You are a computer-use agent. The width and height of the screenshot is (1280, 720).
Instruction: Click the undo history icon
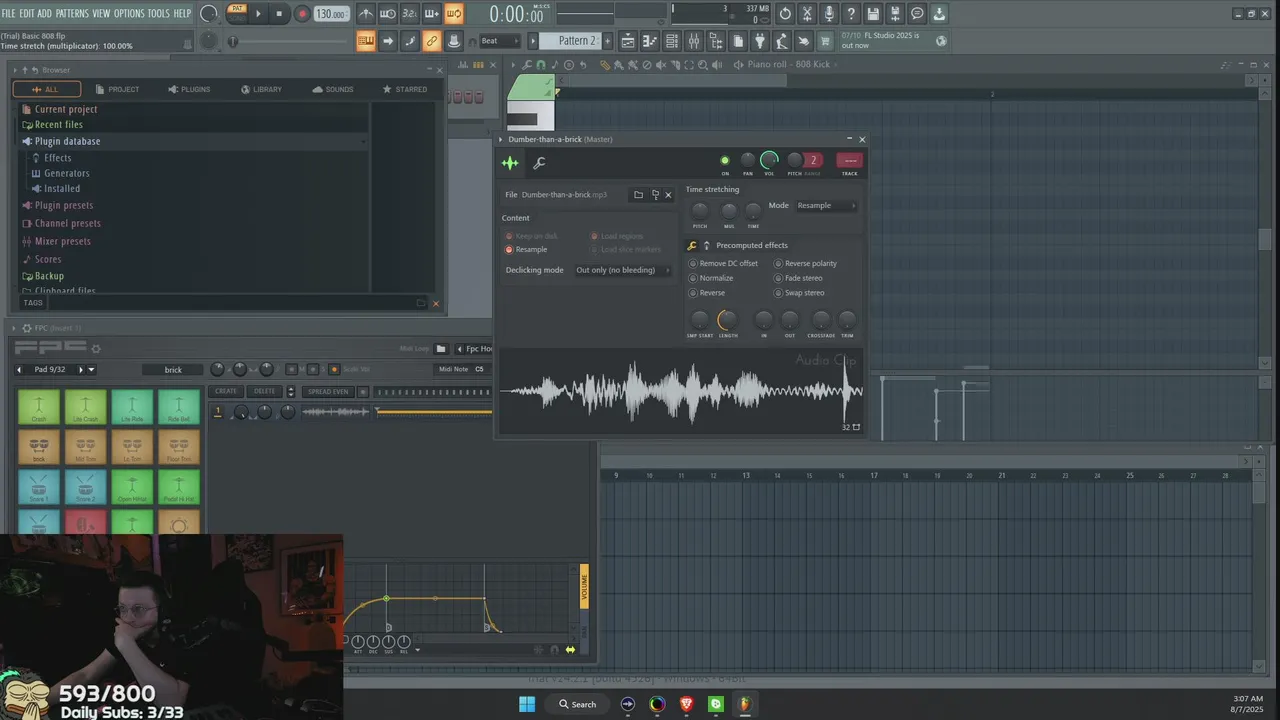click(785, 14)
